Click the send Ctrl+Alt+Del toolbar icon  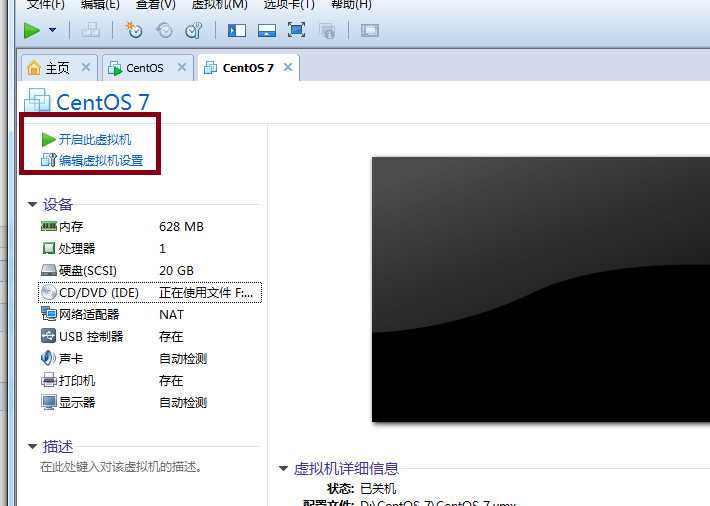click(91, 30)
